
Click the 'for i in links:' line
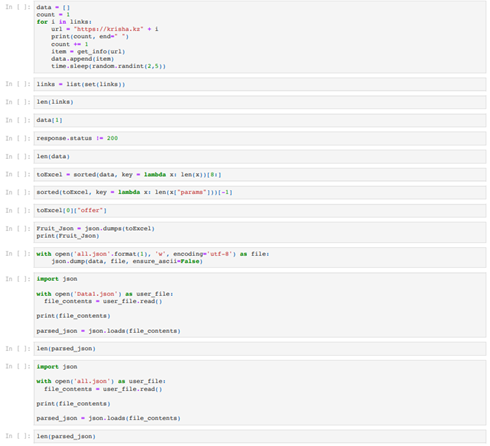64,22
